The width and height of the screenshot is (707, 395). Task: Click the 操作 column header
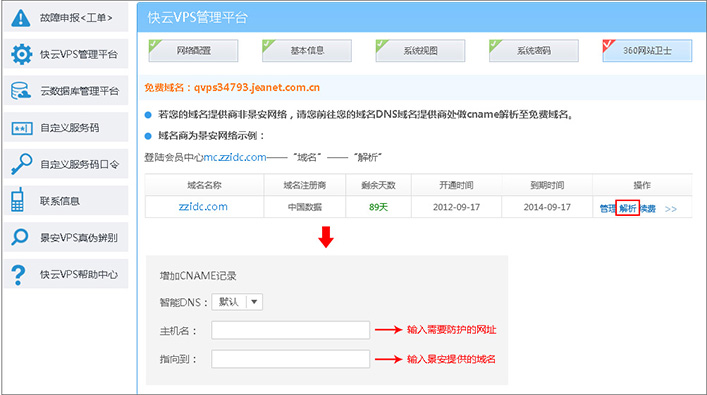642,185
